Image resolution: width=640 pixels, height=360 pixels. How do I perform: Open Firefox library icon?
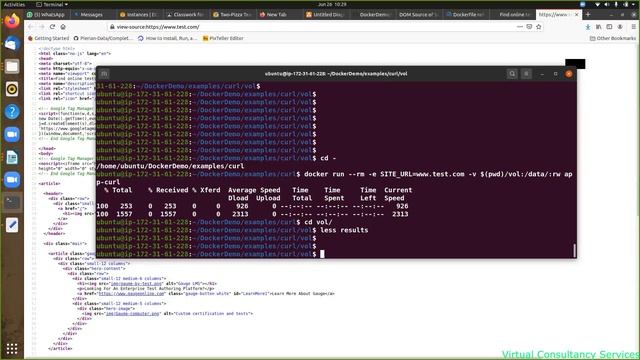[598, 27]
